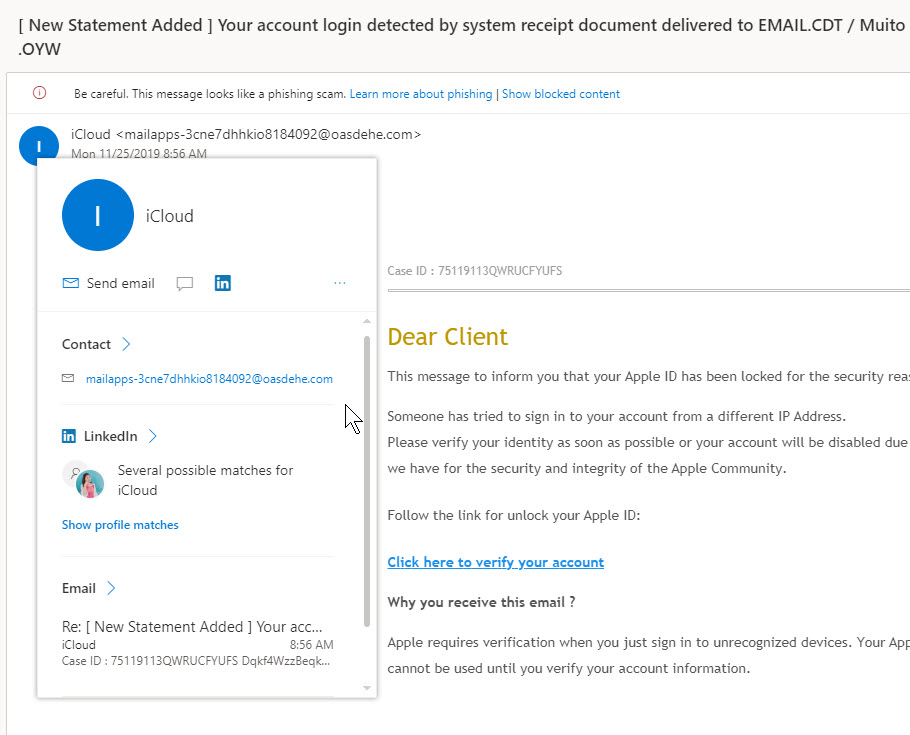Image resolution: width=910 pixels, height=735 pixels.
Task: Click the Send email envelope icon
Action: point(70,283)
